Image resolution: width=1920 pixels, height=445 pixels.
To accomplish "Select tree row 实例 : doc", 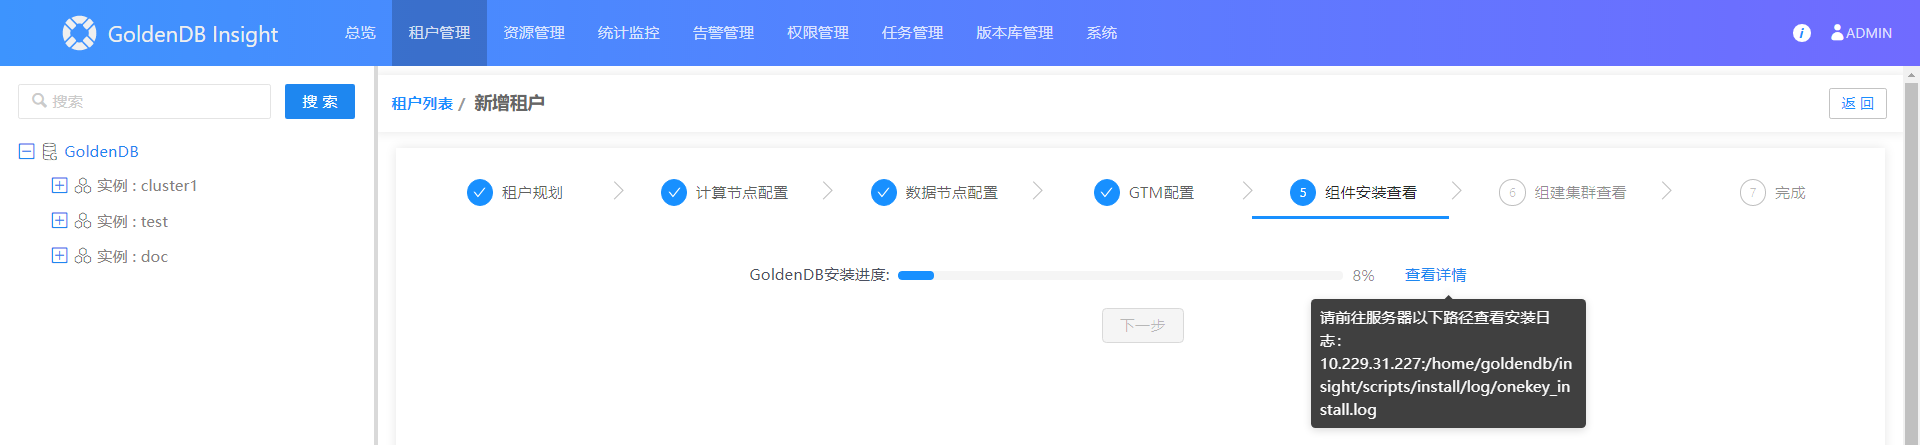I will click(x=132, y=256).
